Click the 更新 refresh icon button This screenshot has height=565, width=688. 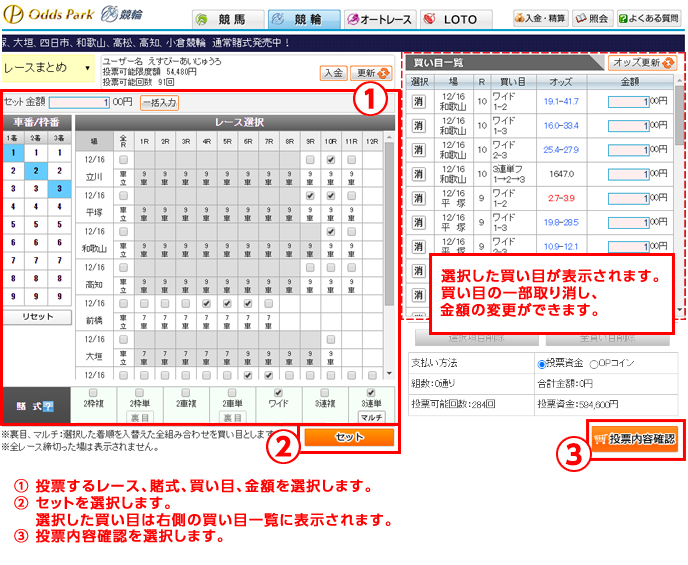click(371, 73)
